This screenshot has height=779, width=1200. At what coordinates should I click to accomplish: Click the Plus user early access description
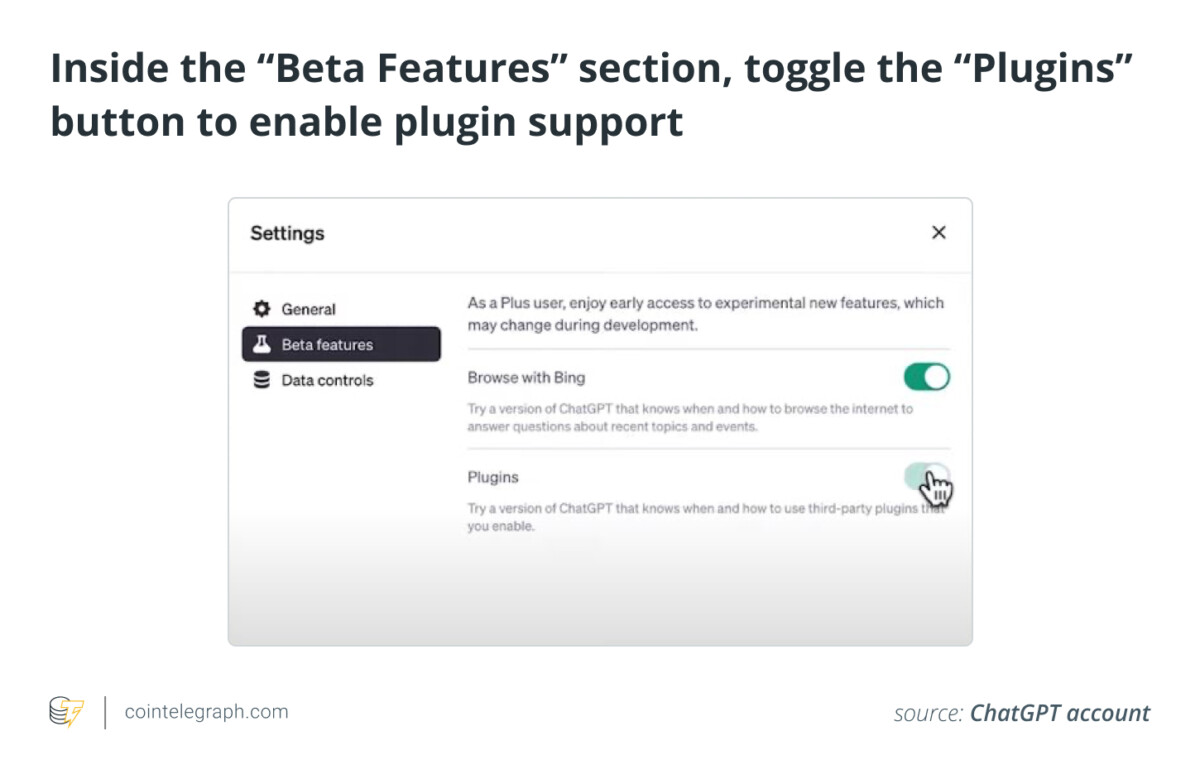706,314
